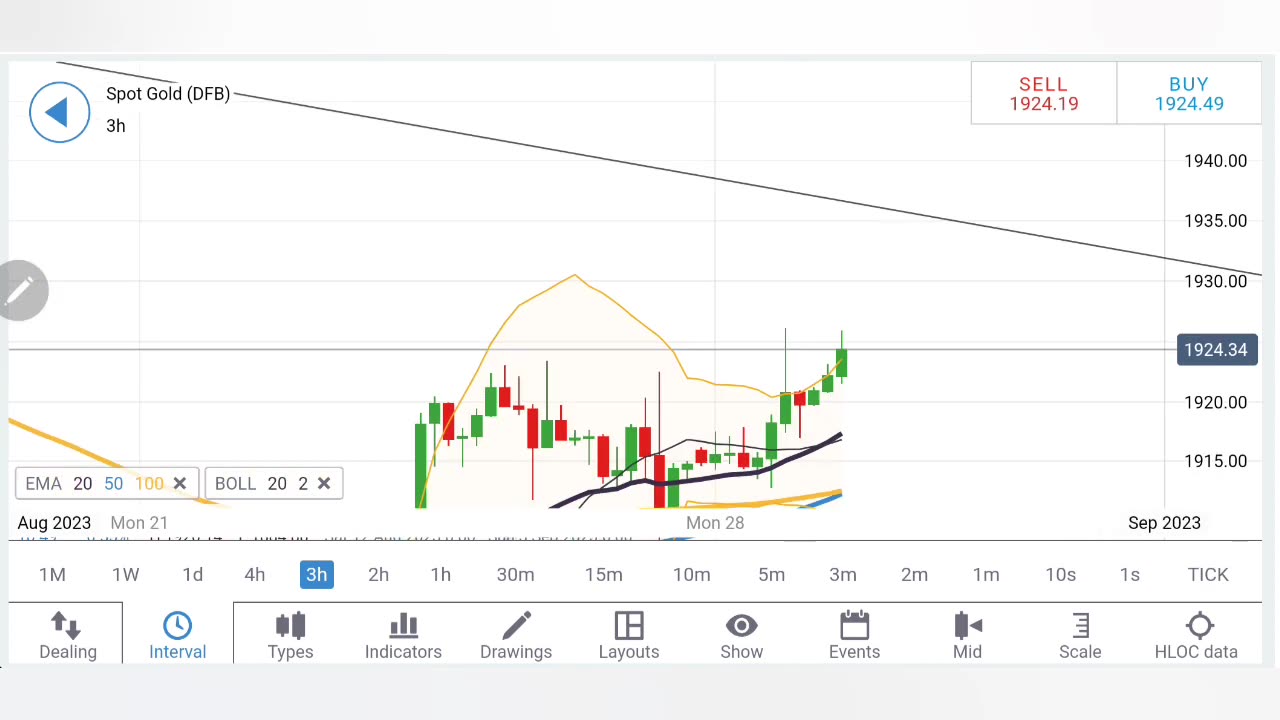Open the pencil drawing tool on chart edge
The width and height of the screenshot is (1280, 720).
pyautogui.click(x=21, y=291)
